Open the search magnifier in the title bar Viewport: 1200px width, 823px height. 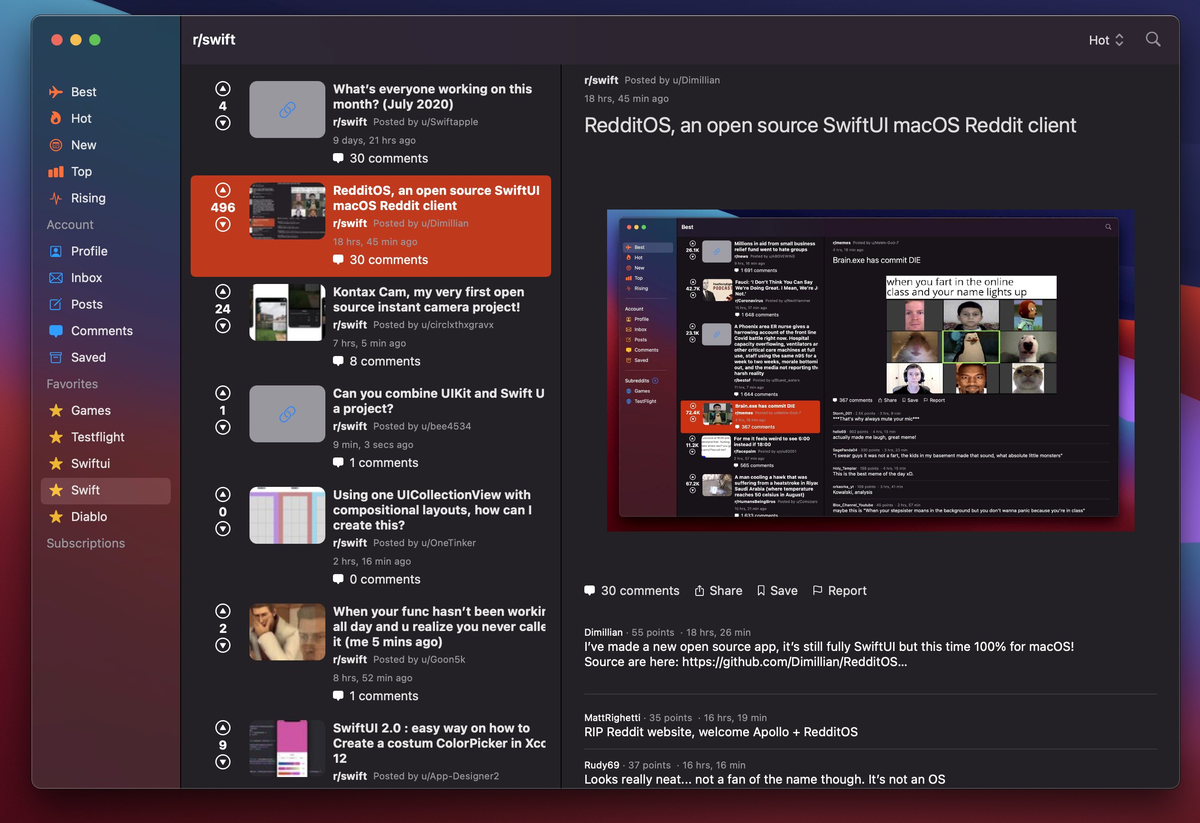click(x=1153, y=40)
